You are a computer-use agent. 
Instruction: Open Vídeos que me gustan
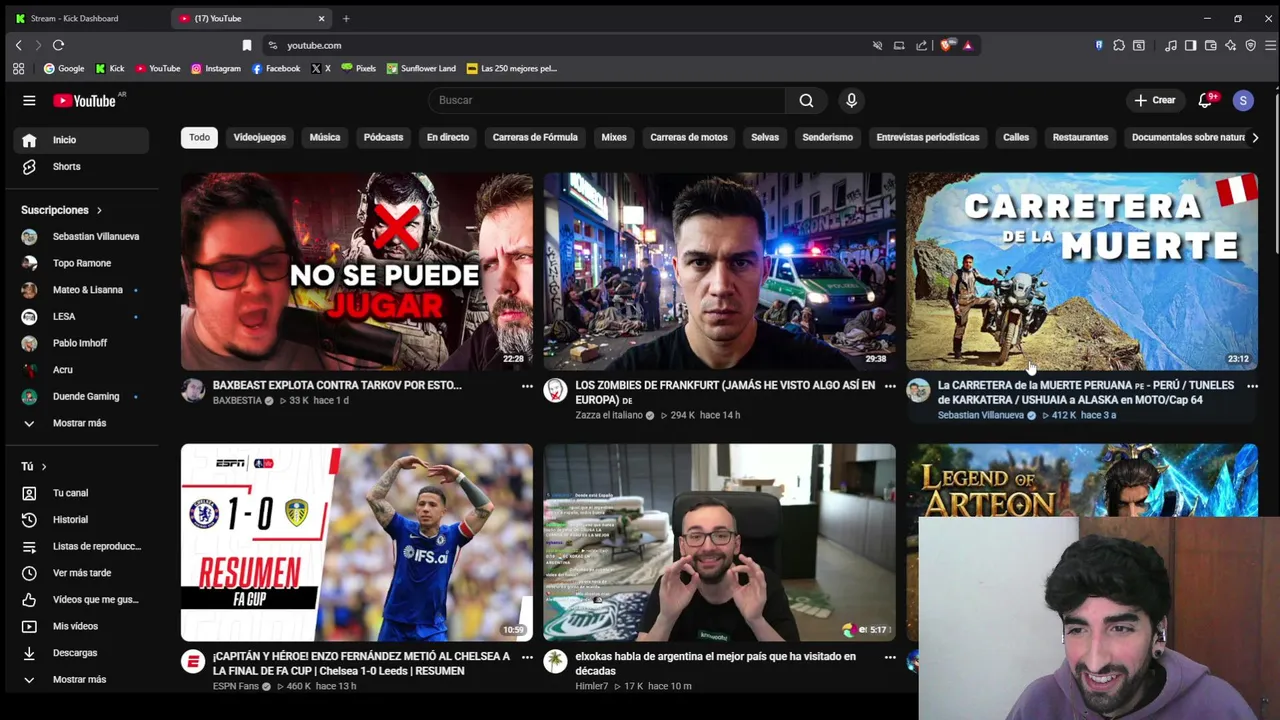(x=80, y=599)
